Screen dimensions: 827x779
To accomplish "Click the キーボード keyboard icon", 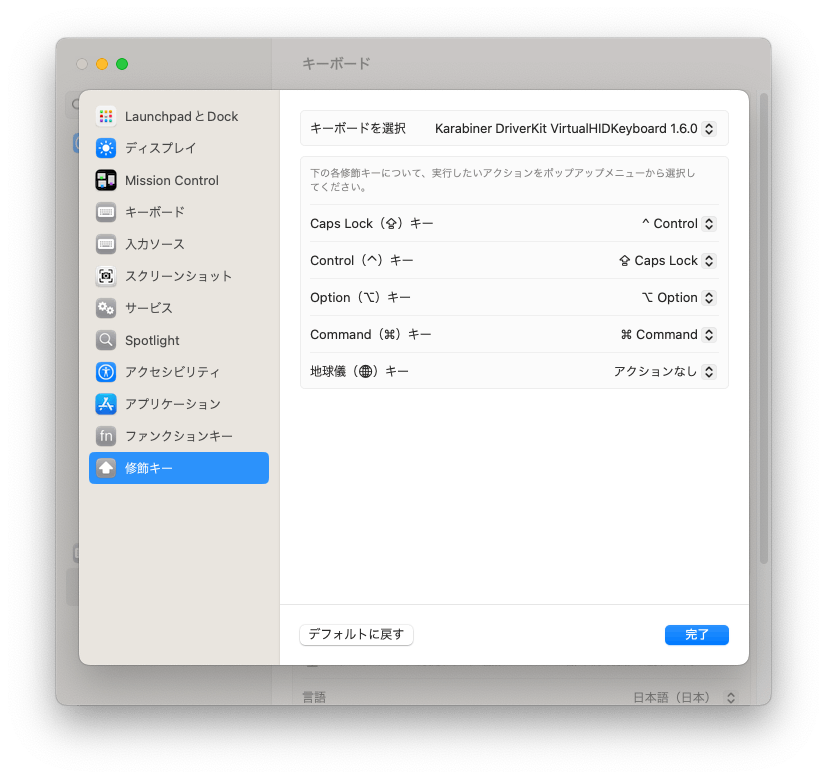I will pos(106,213).
